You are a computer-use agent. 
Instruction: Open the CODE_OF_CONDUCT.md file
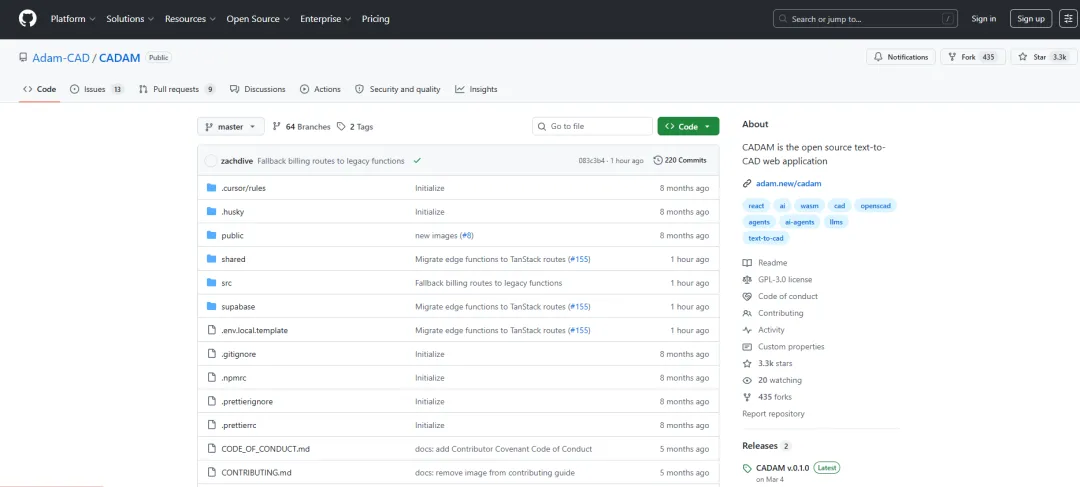[x=265, y=449]
